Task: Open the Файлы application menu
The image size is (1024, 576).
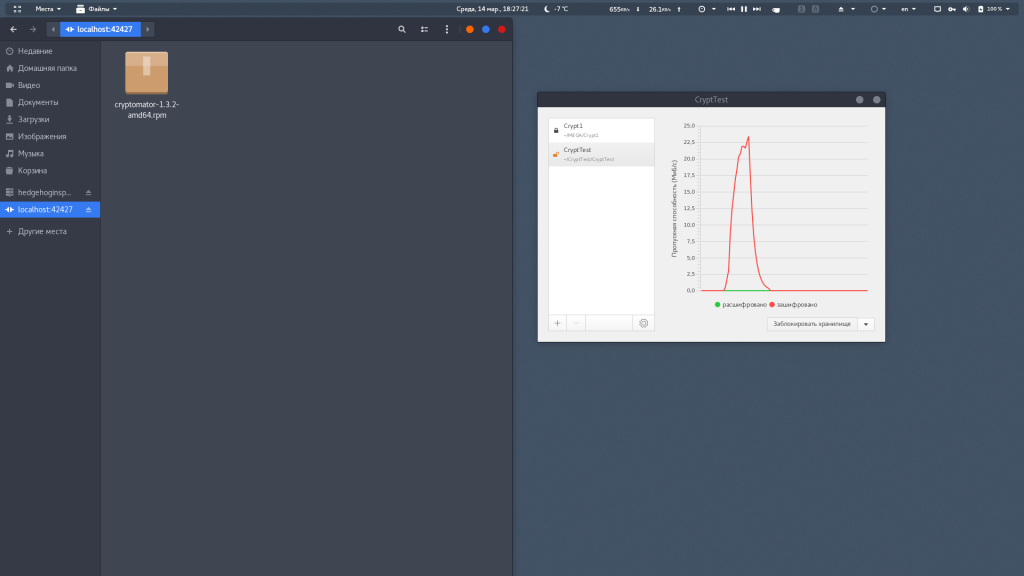Action: pos(97,8)
